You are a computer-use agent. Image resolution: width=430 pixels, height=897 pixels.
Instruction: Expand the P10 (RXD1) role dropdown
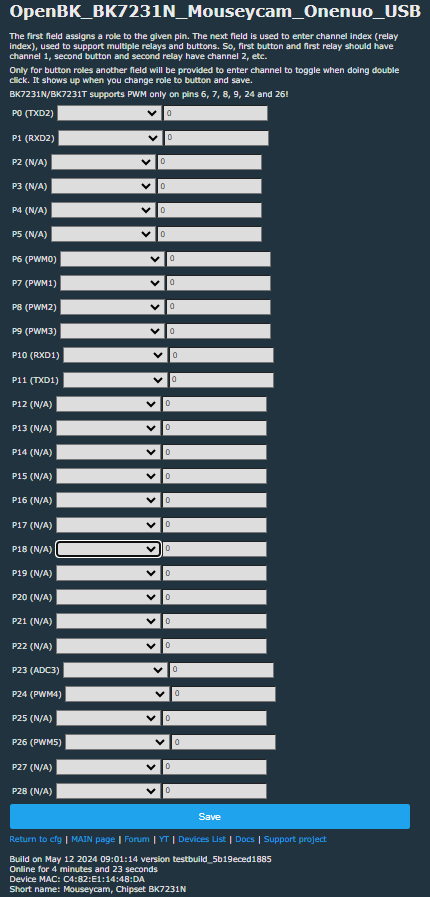pos(116,355)
